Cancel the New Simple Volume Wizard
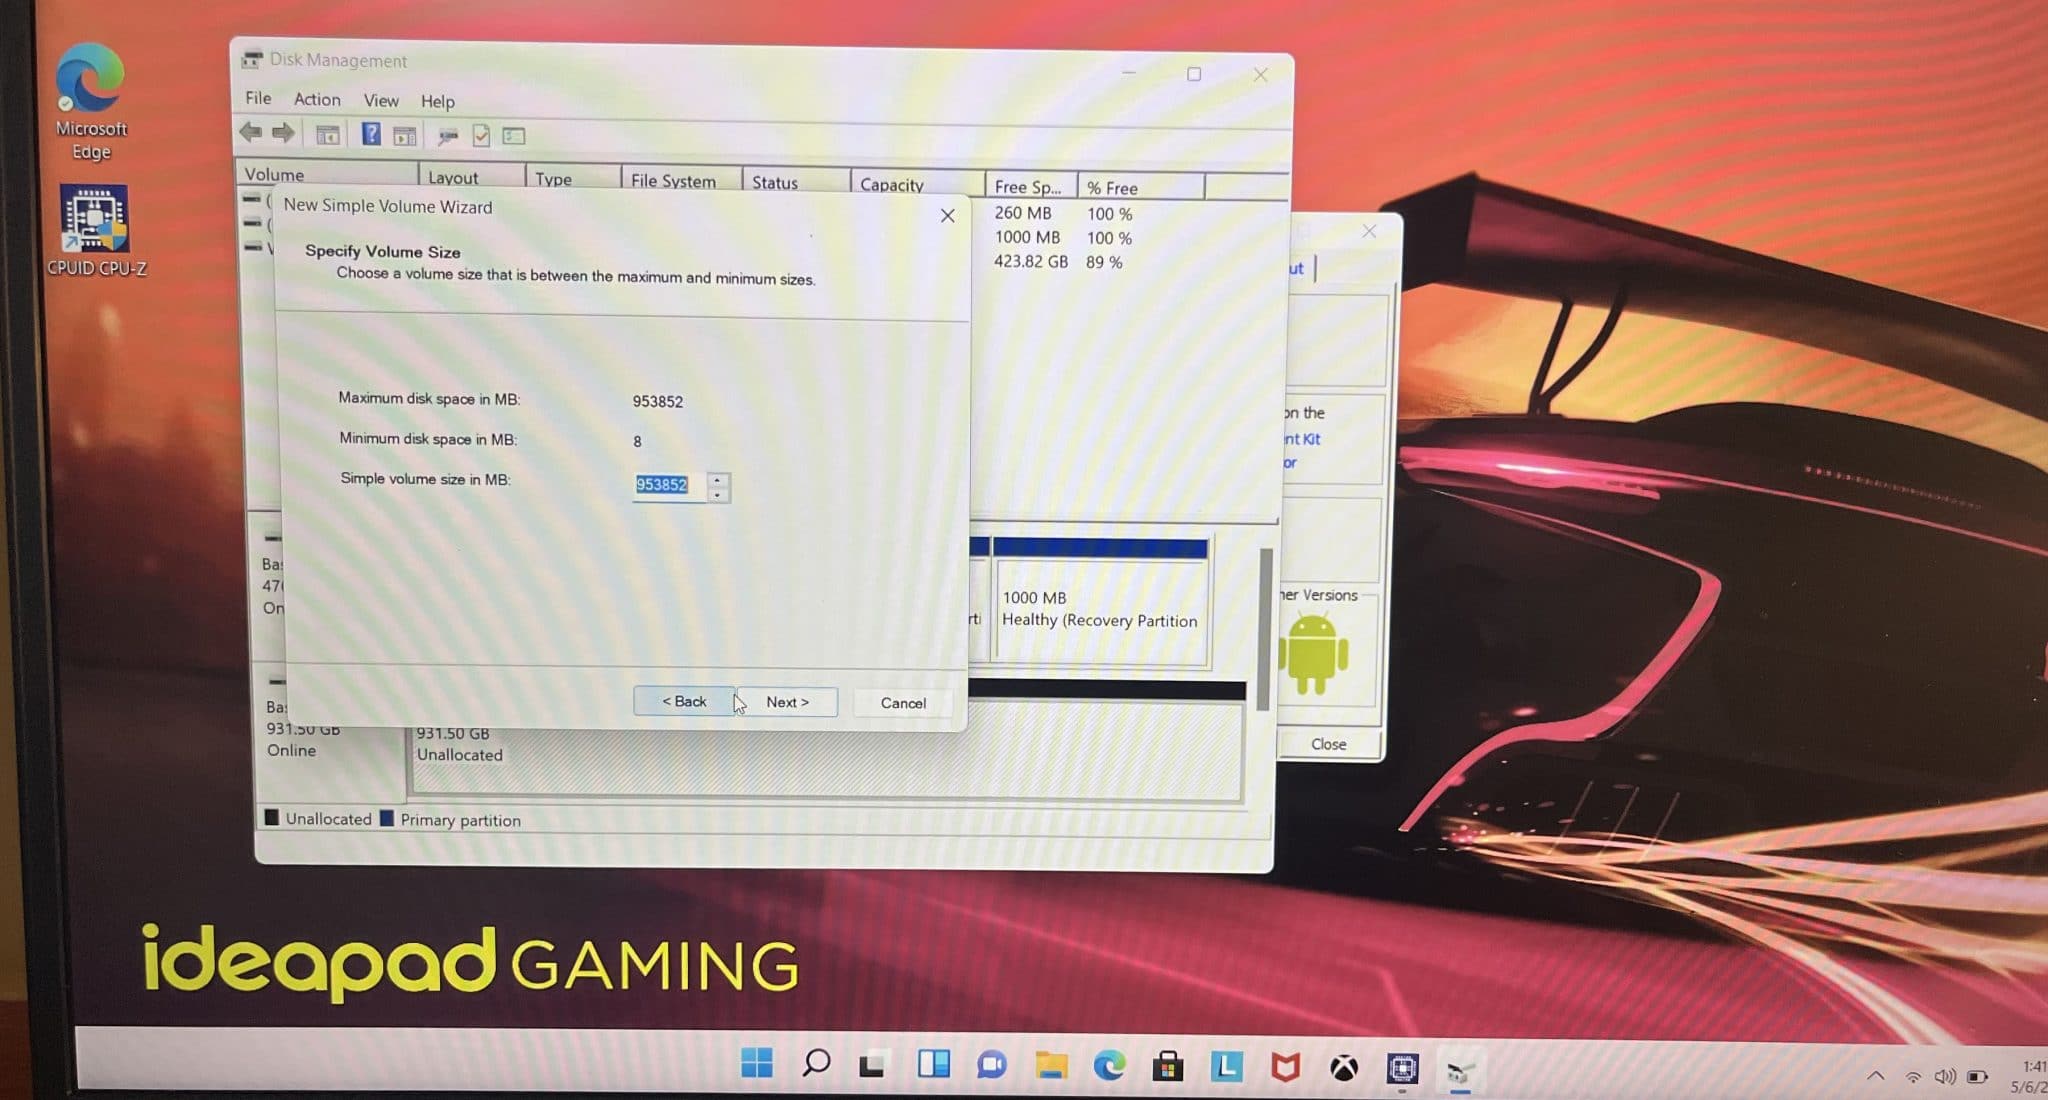 901,702
